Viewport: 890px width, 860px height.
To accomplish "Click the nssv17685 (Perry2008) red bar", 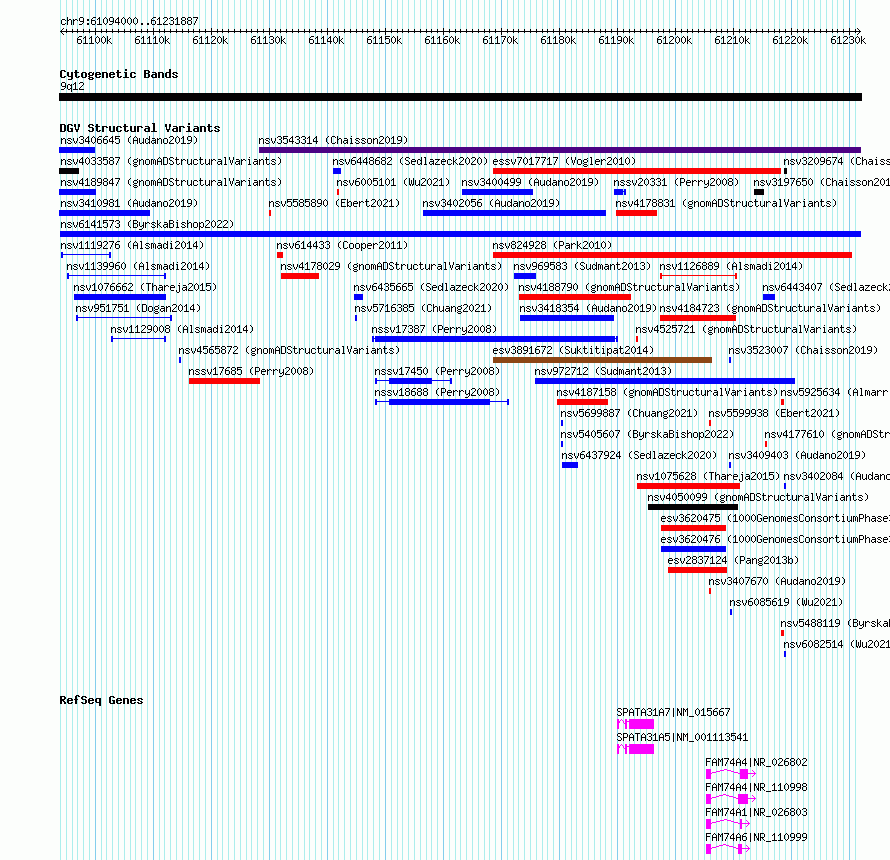I will pyautogui.click(x=224, y=381).
